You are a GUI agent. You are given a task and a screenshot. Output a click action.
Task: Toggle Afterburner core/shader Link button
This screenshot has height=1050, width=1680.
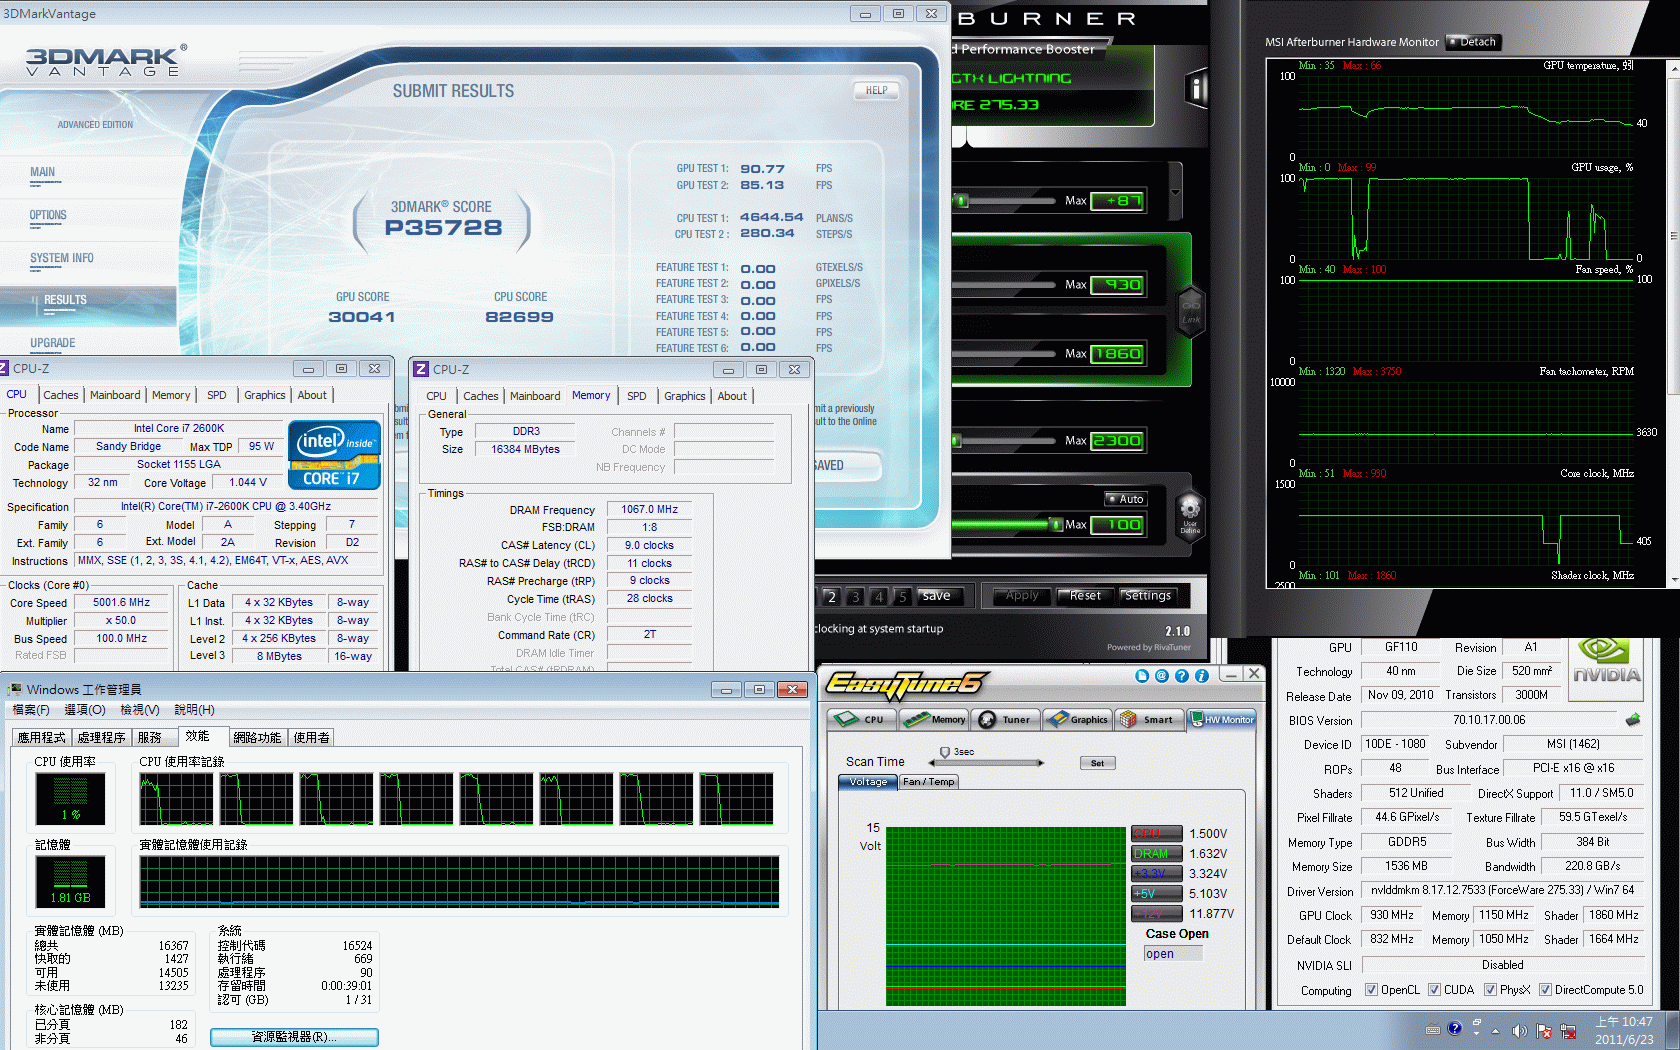(x=1191, y=311)
